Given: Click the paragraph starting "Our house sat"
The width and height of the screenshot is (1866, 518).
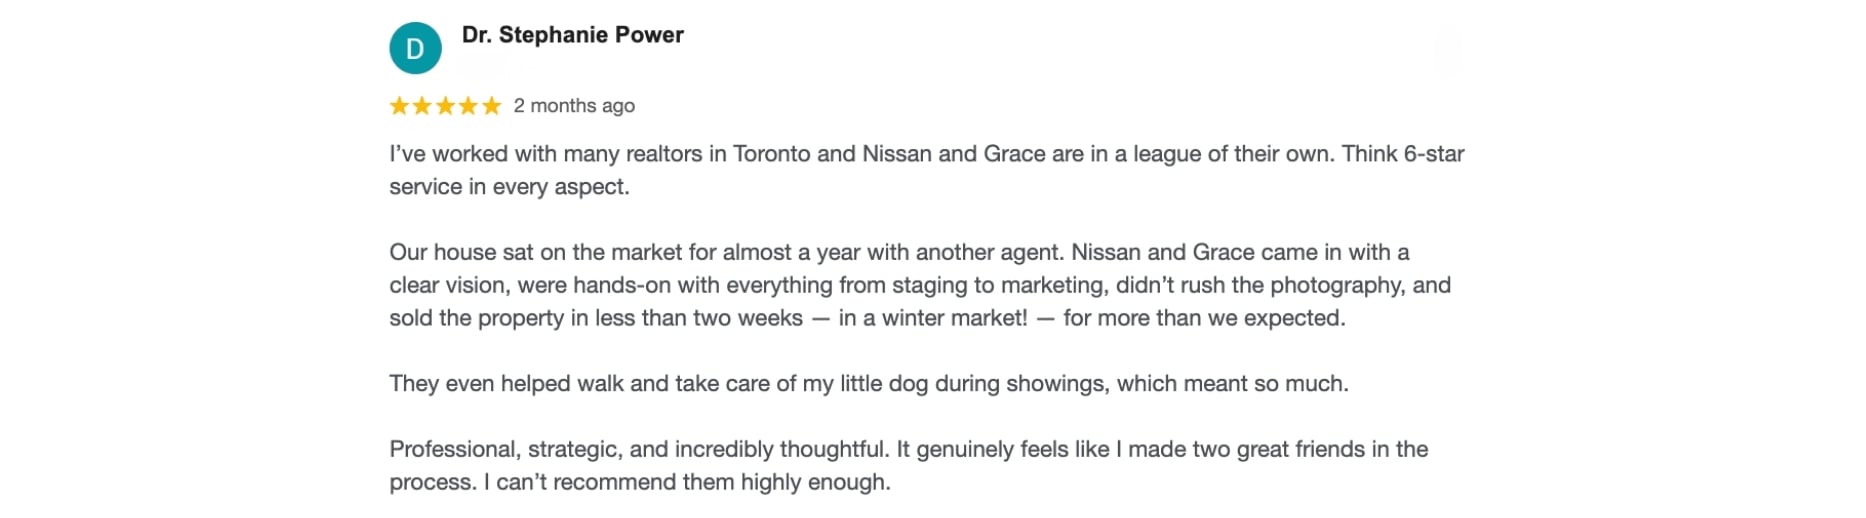Looking at the screenshot, I should pos(920,285).
